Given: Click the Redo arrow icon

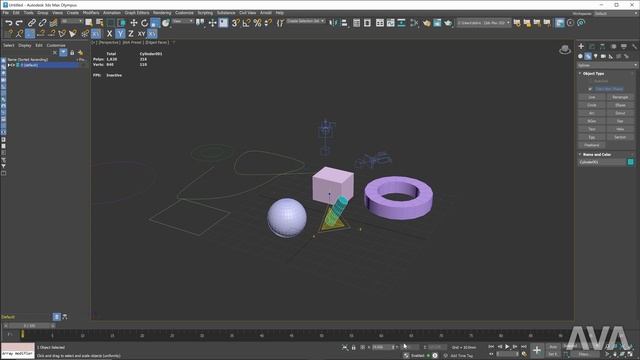Looking at the screenshot, I should 19,23.
